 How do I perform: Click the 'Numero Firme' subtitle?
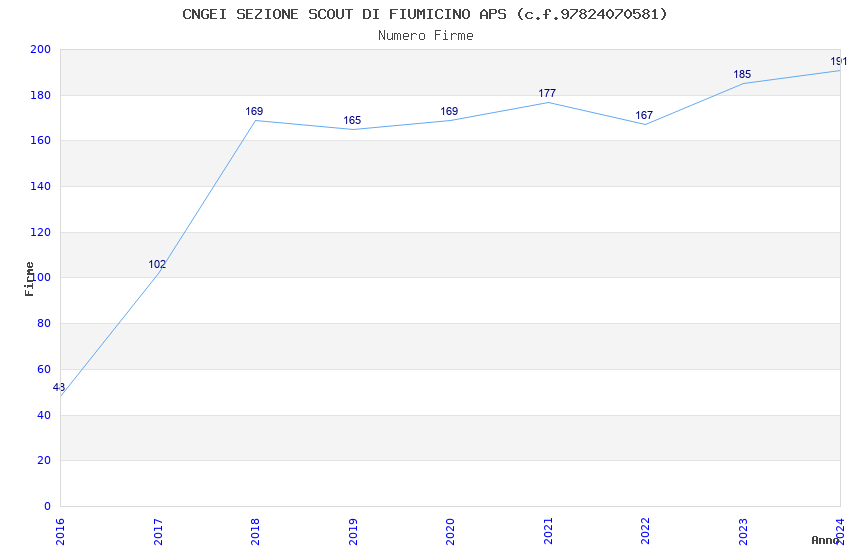tap(425, 36)
